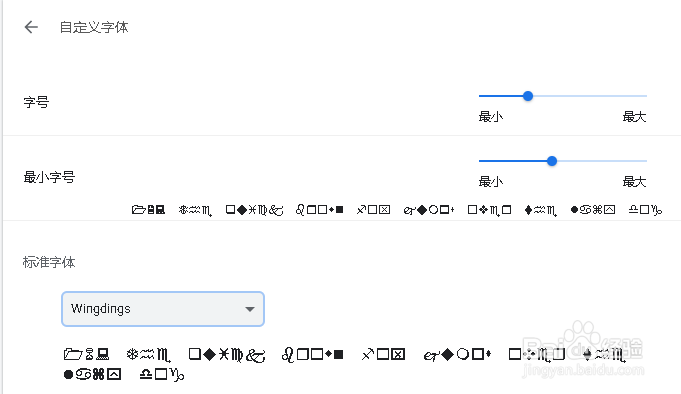Click the small symbol preview under 最小字号
Viewport: 681px width, 394px height.
click(x=397, y=210)
